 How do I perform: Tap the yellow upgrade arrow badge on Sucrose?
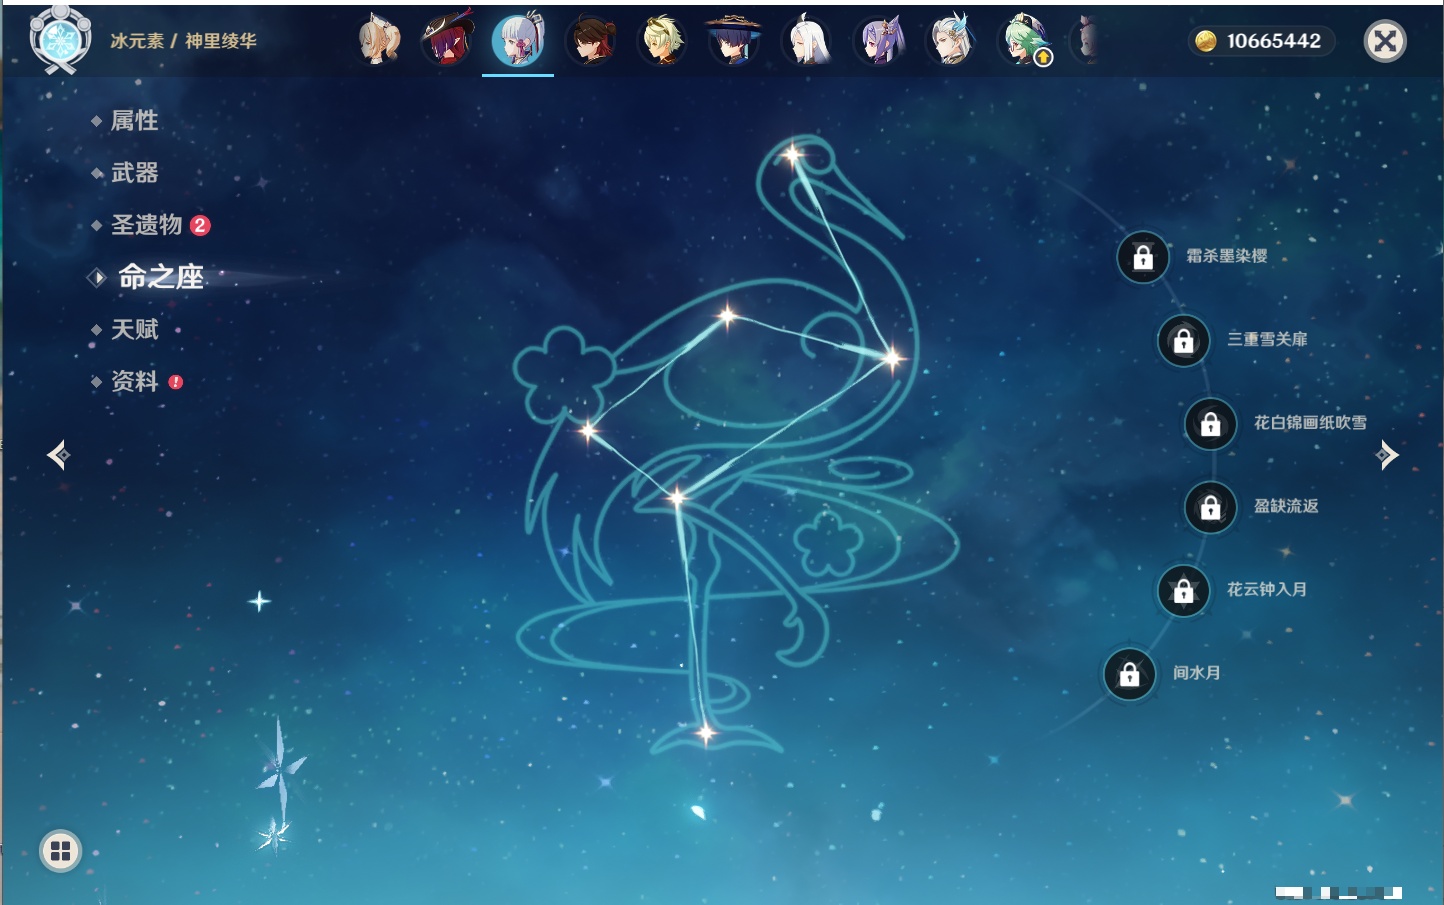(x=1043, y=58)
